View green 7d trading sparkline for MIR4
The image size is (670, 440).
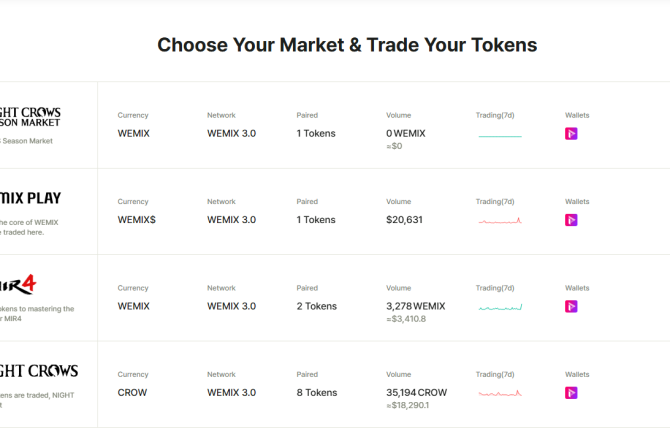[x=500, y=307]
